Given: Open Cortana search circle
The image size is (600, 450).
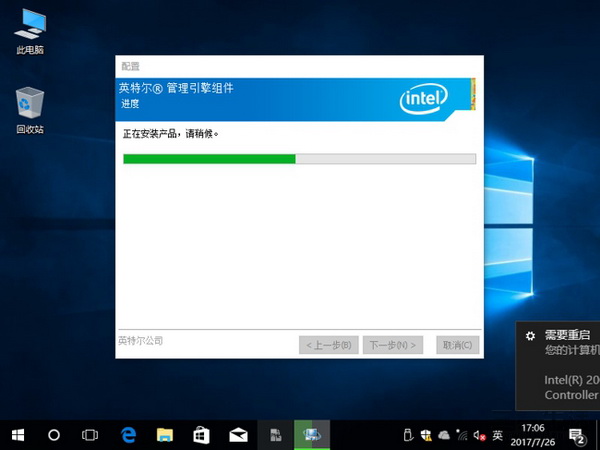Looking at the screenshot, I should [54, 435].
